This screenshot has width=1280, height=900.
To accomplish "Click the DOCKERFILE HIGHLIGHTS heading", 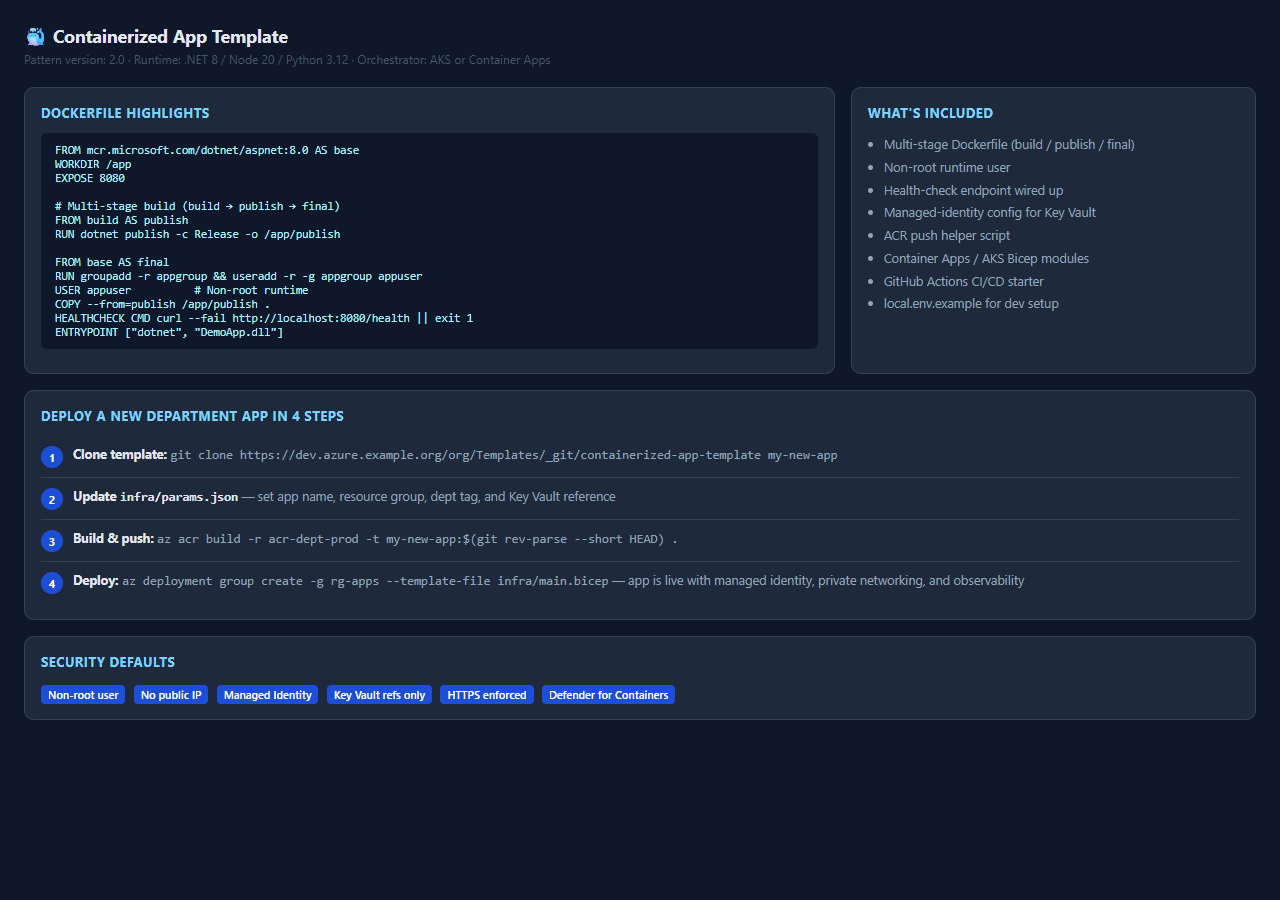I will tap(125, 113).
